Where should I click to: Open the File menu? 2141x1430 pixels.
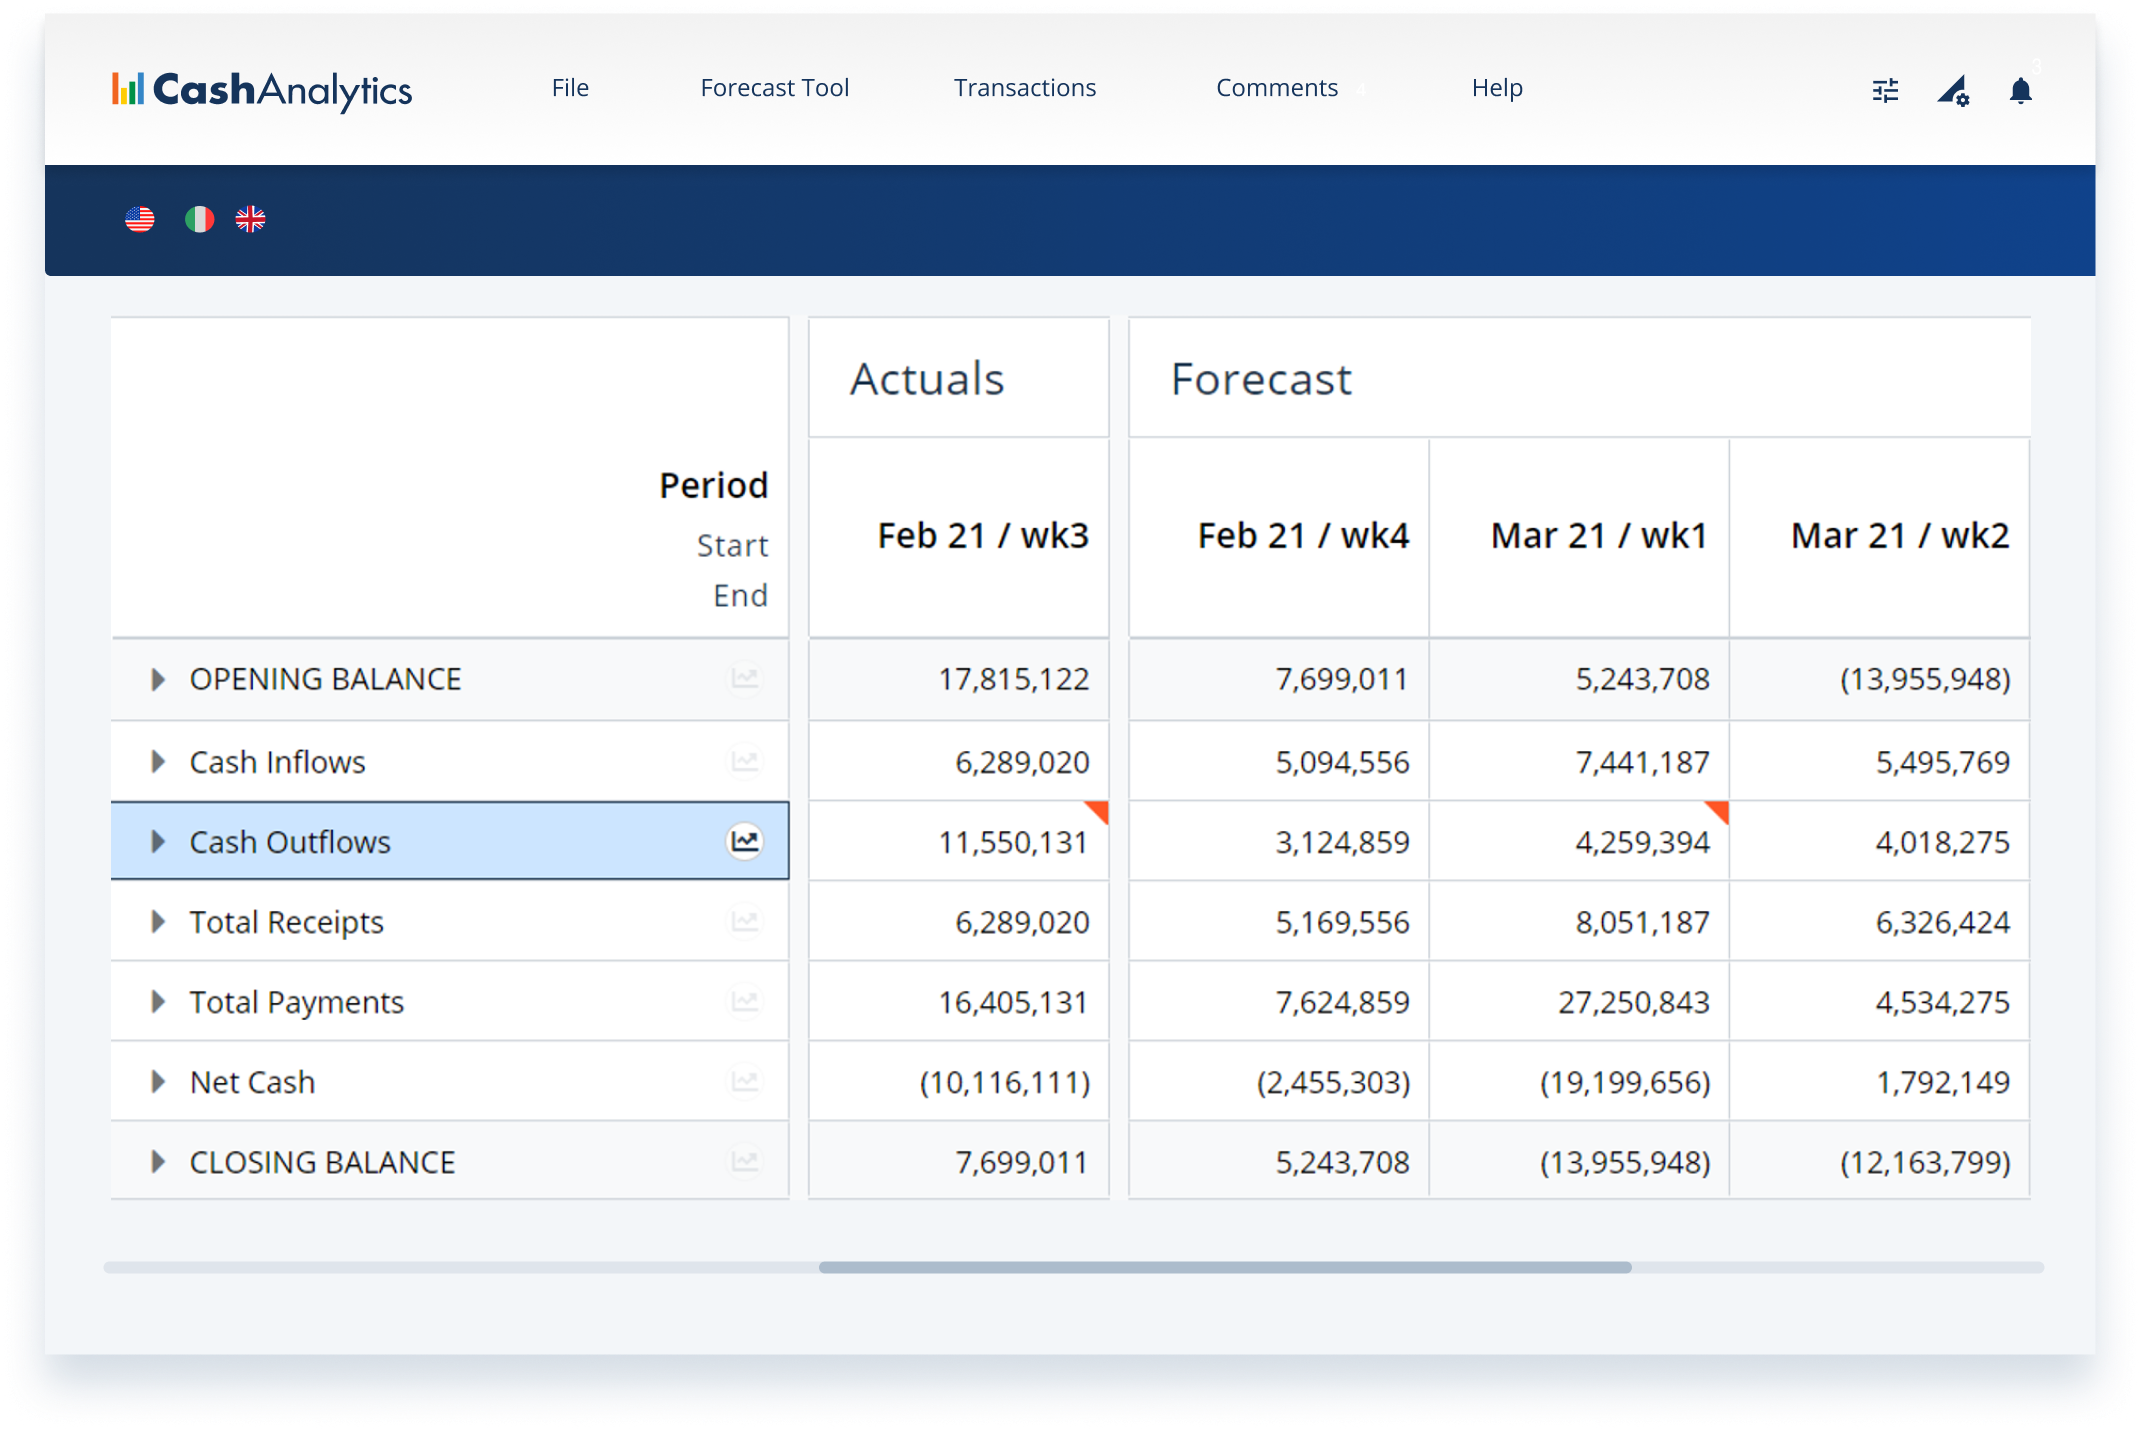tap(570, 88)
